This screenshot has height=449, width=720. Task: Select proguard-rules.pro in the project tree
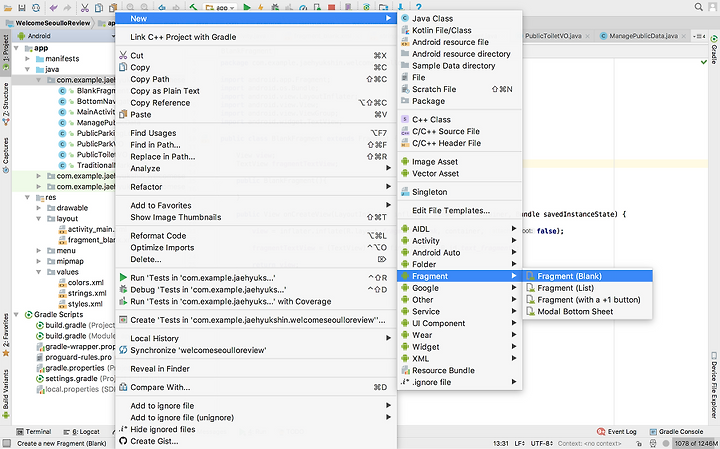tap(74, 357)
